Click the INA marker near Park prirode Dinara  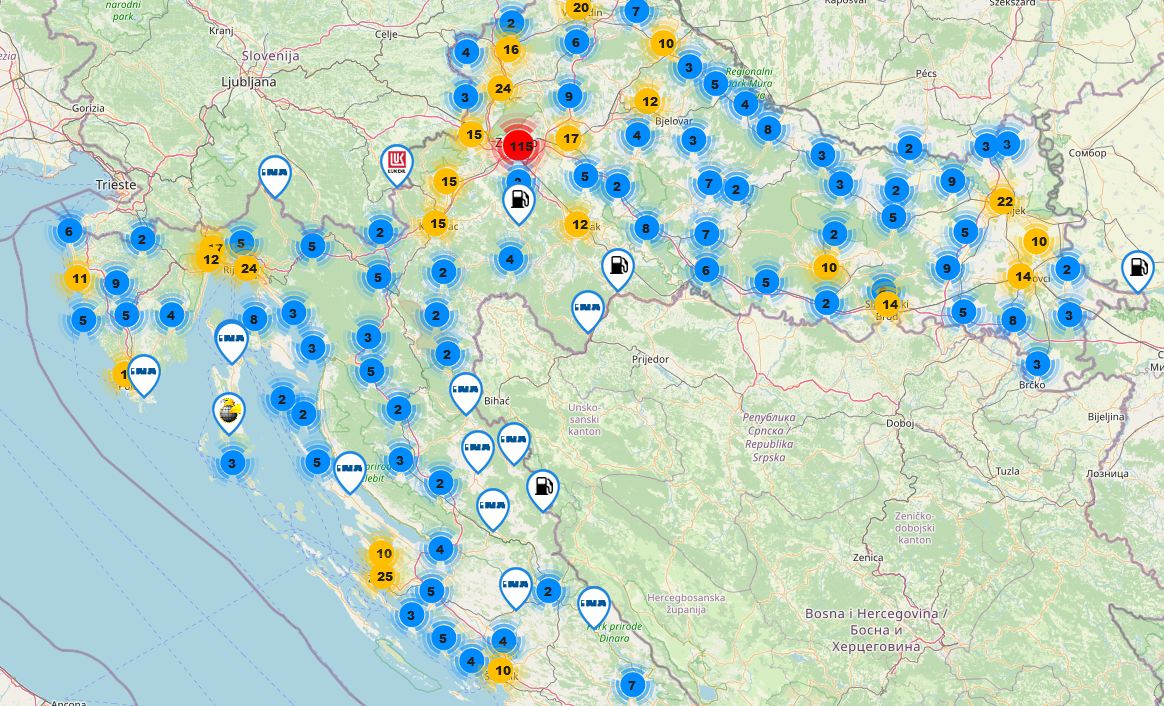tap(593, 604)
